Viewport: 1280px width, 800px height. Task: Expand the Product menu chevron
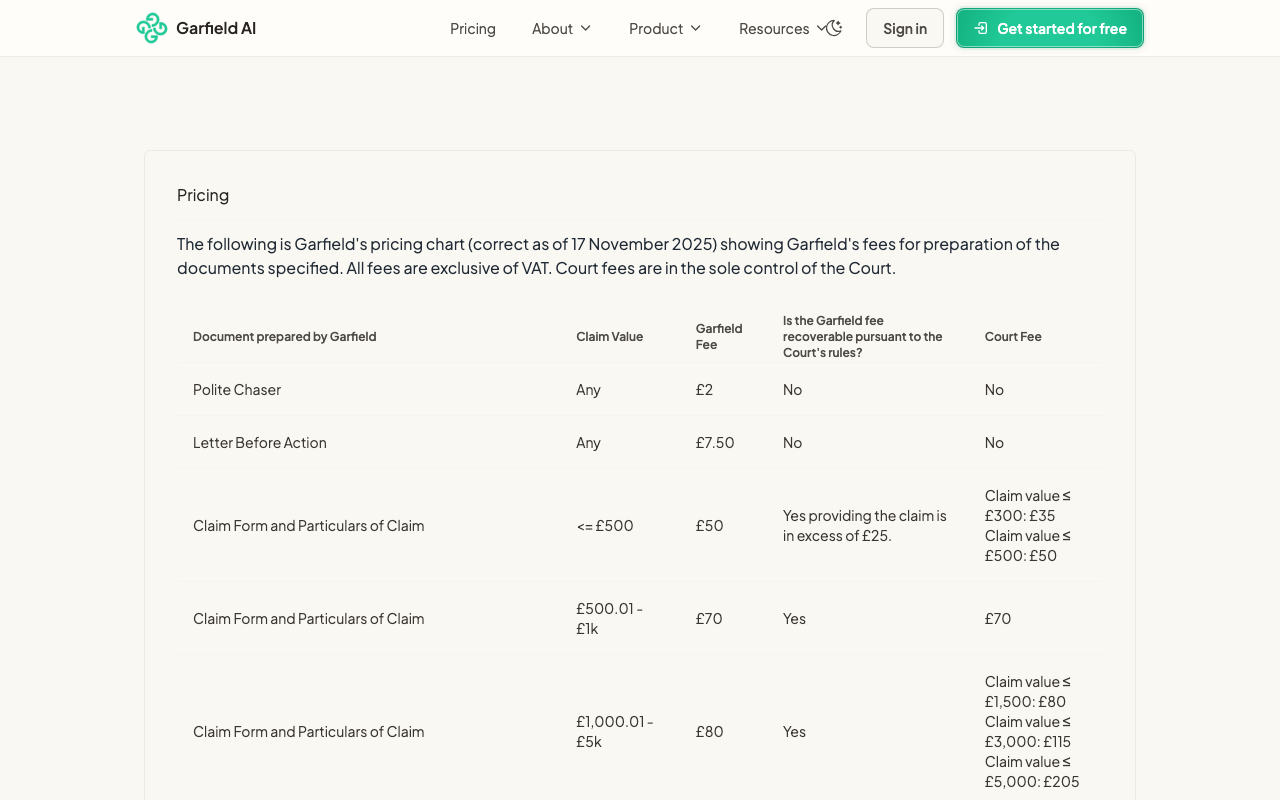pyautogui.click(x=696, y=28)
